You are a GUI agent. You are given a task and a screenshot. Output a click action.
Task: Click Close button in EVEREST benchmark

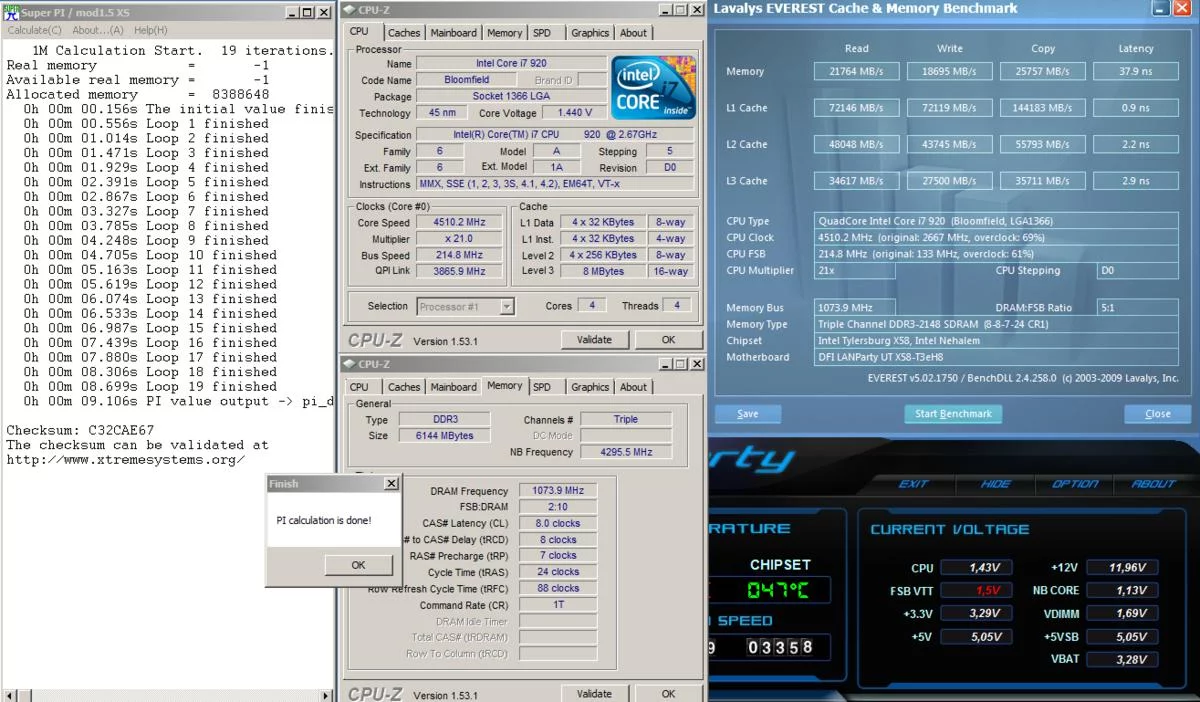tap(1158, 413)
